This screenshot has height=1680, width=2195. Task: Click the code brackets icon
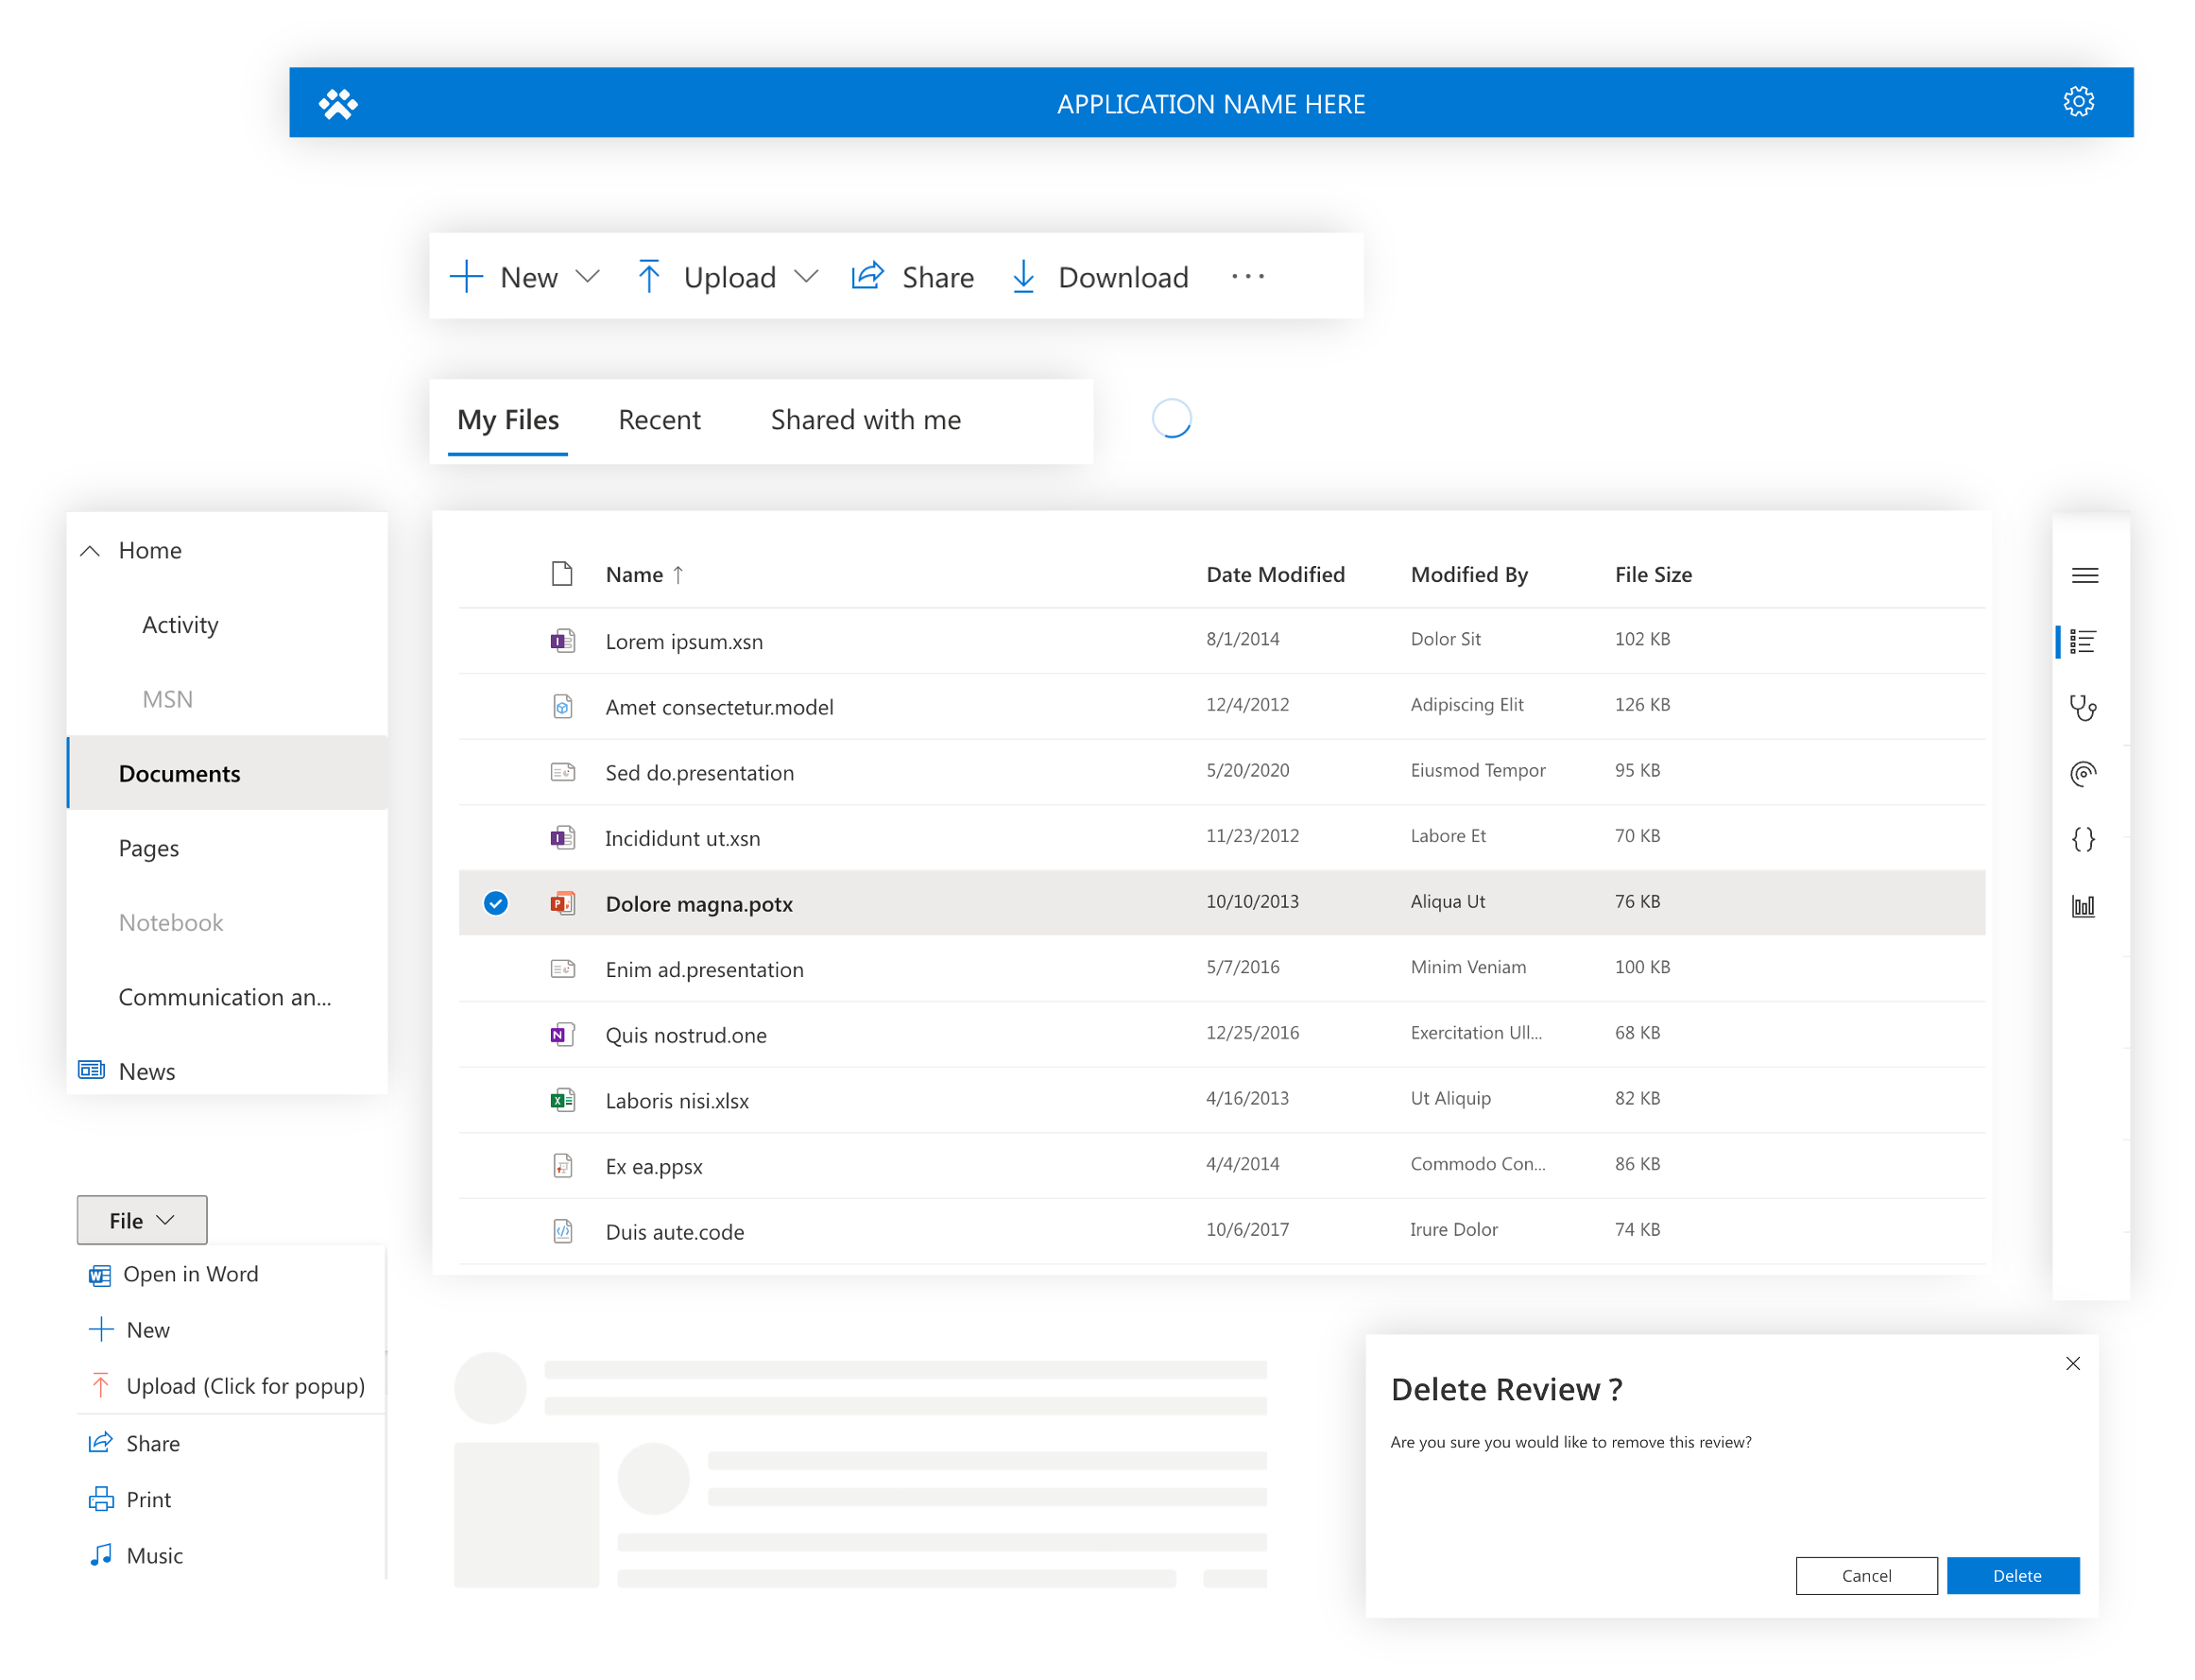[2087, 838]
